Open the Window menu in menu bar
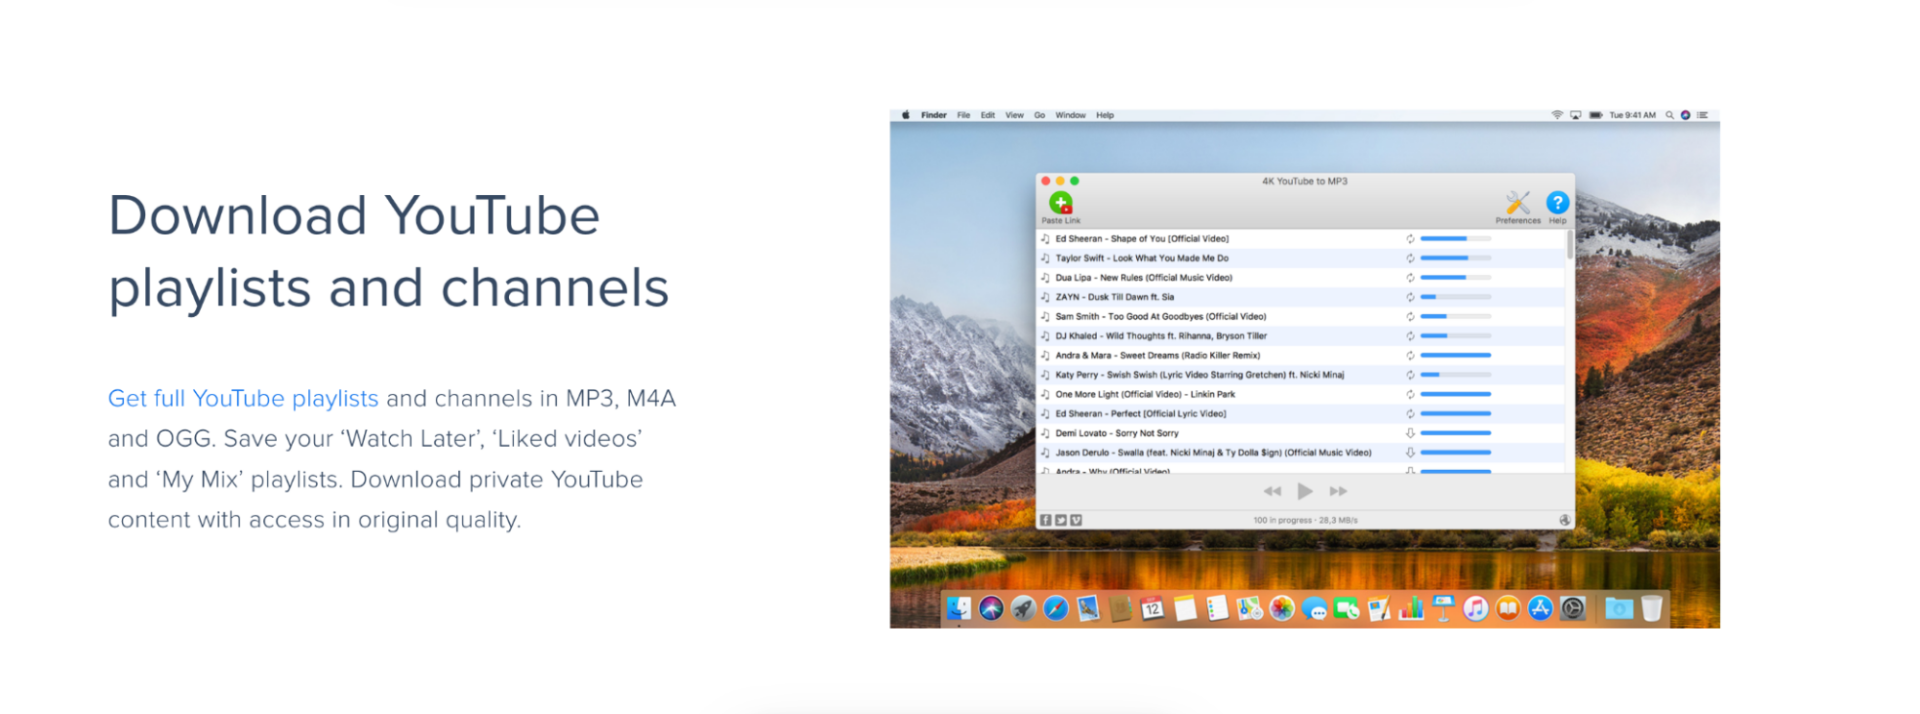Image resolution: width=1920 pixels, height=714 pixels. (x=1070, y=115)
